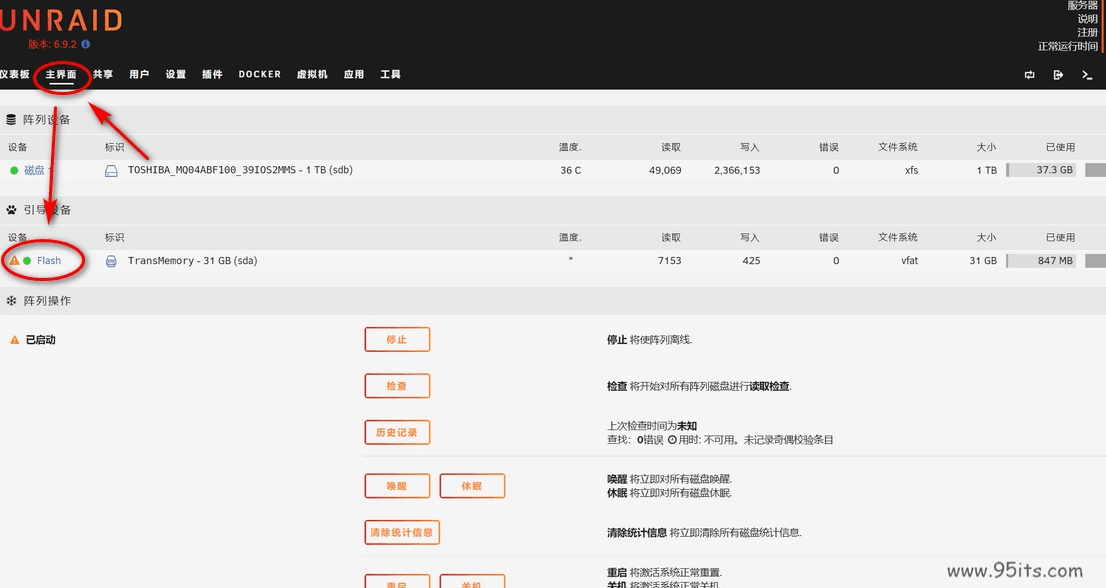1106x588 pixels.
Task: Click the green status dot beside Flash
Action: coord(28,261)
